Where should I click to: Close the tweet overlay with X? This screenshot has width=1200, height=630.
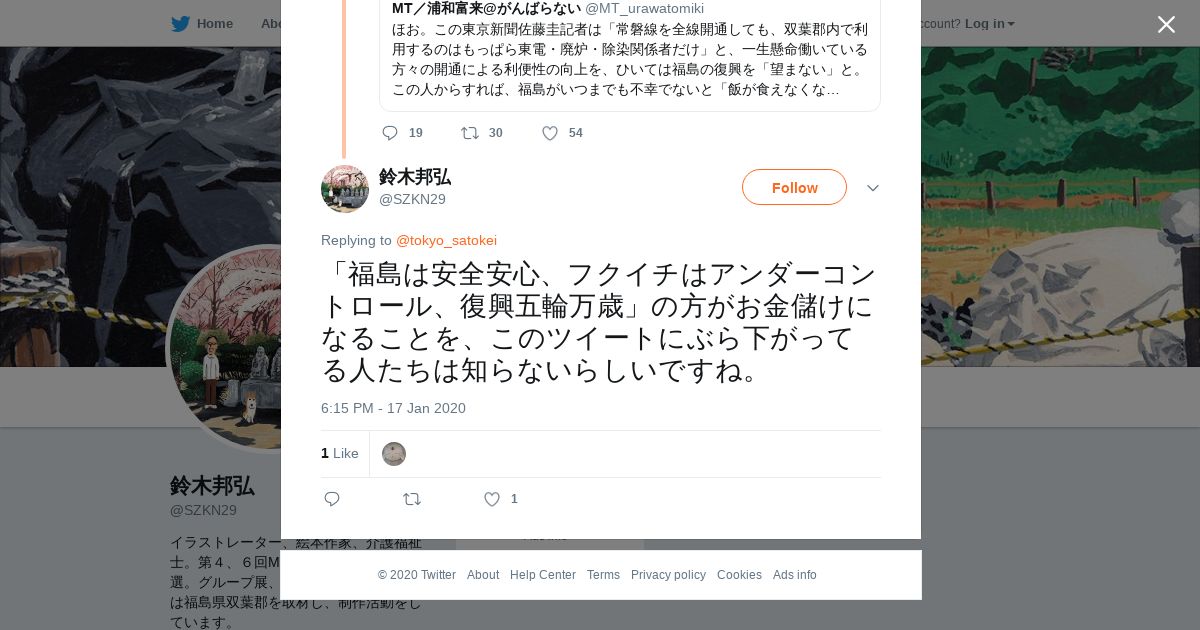[x=1166, y=24]
